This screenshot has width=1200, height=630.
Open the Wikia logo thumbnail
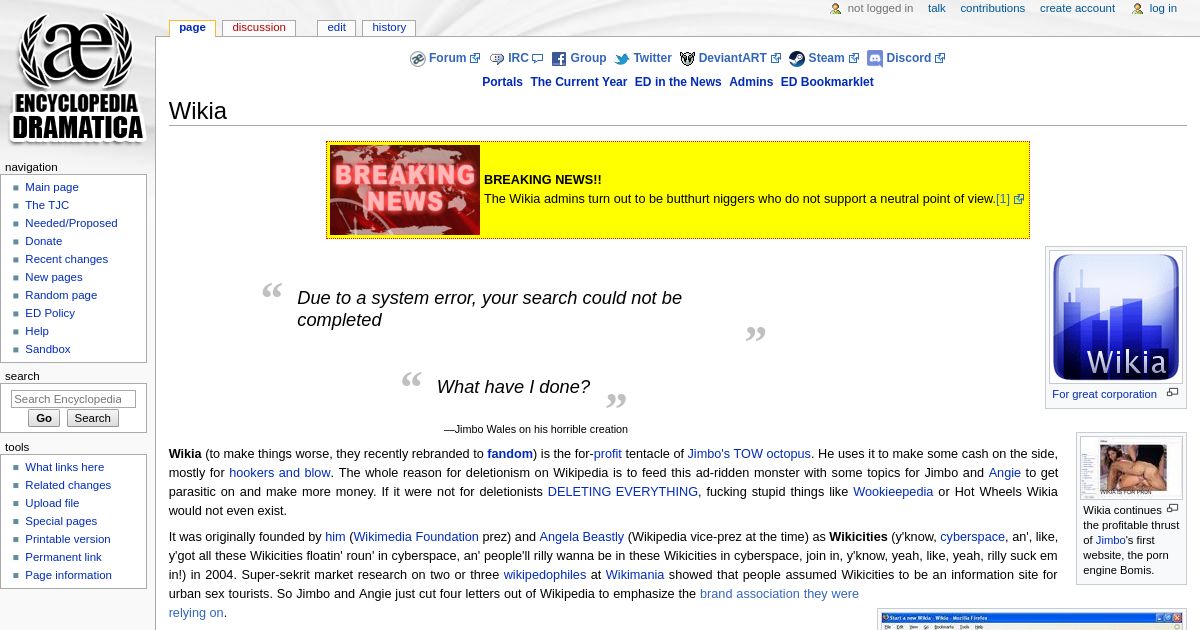pos(1116,317)
